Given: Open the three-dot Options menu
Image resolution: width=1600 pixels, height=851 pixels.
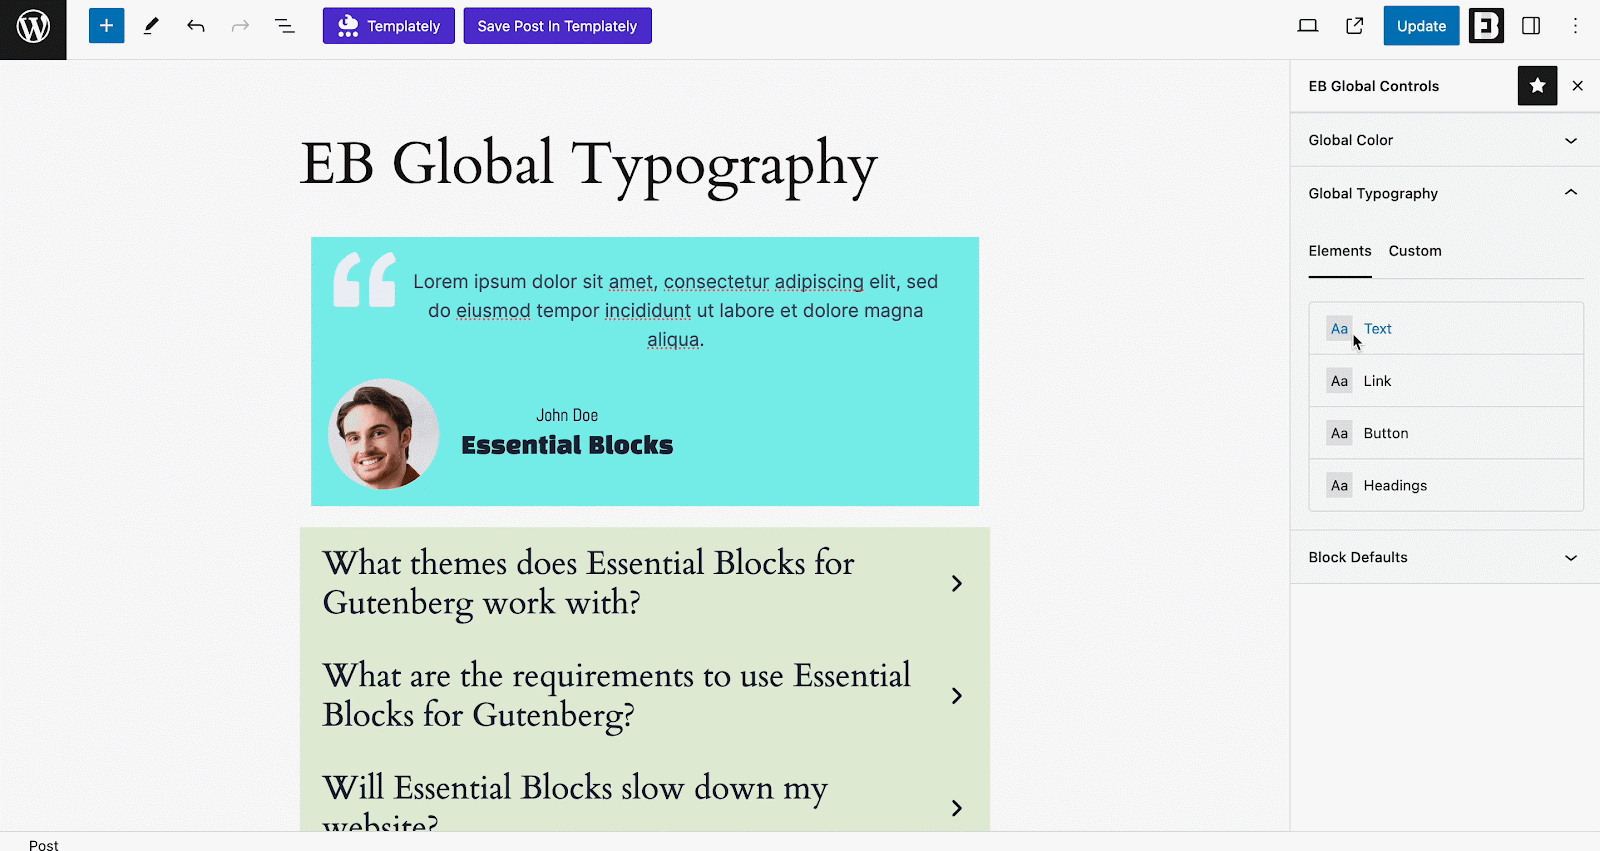Looking at the screenshot, I should tap(1575, 26).
